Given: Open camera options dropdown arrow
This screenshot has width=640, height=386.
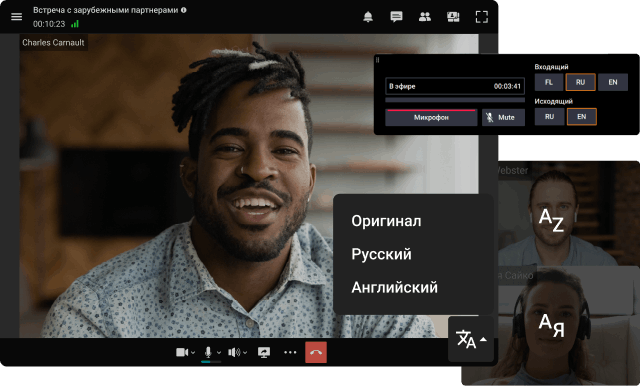Looking at the screenshot, I should [193, 353].
